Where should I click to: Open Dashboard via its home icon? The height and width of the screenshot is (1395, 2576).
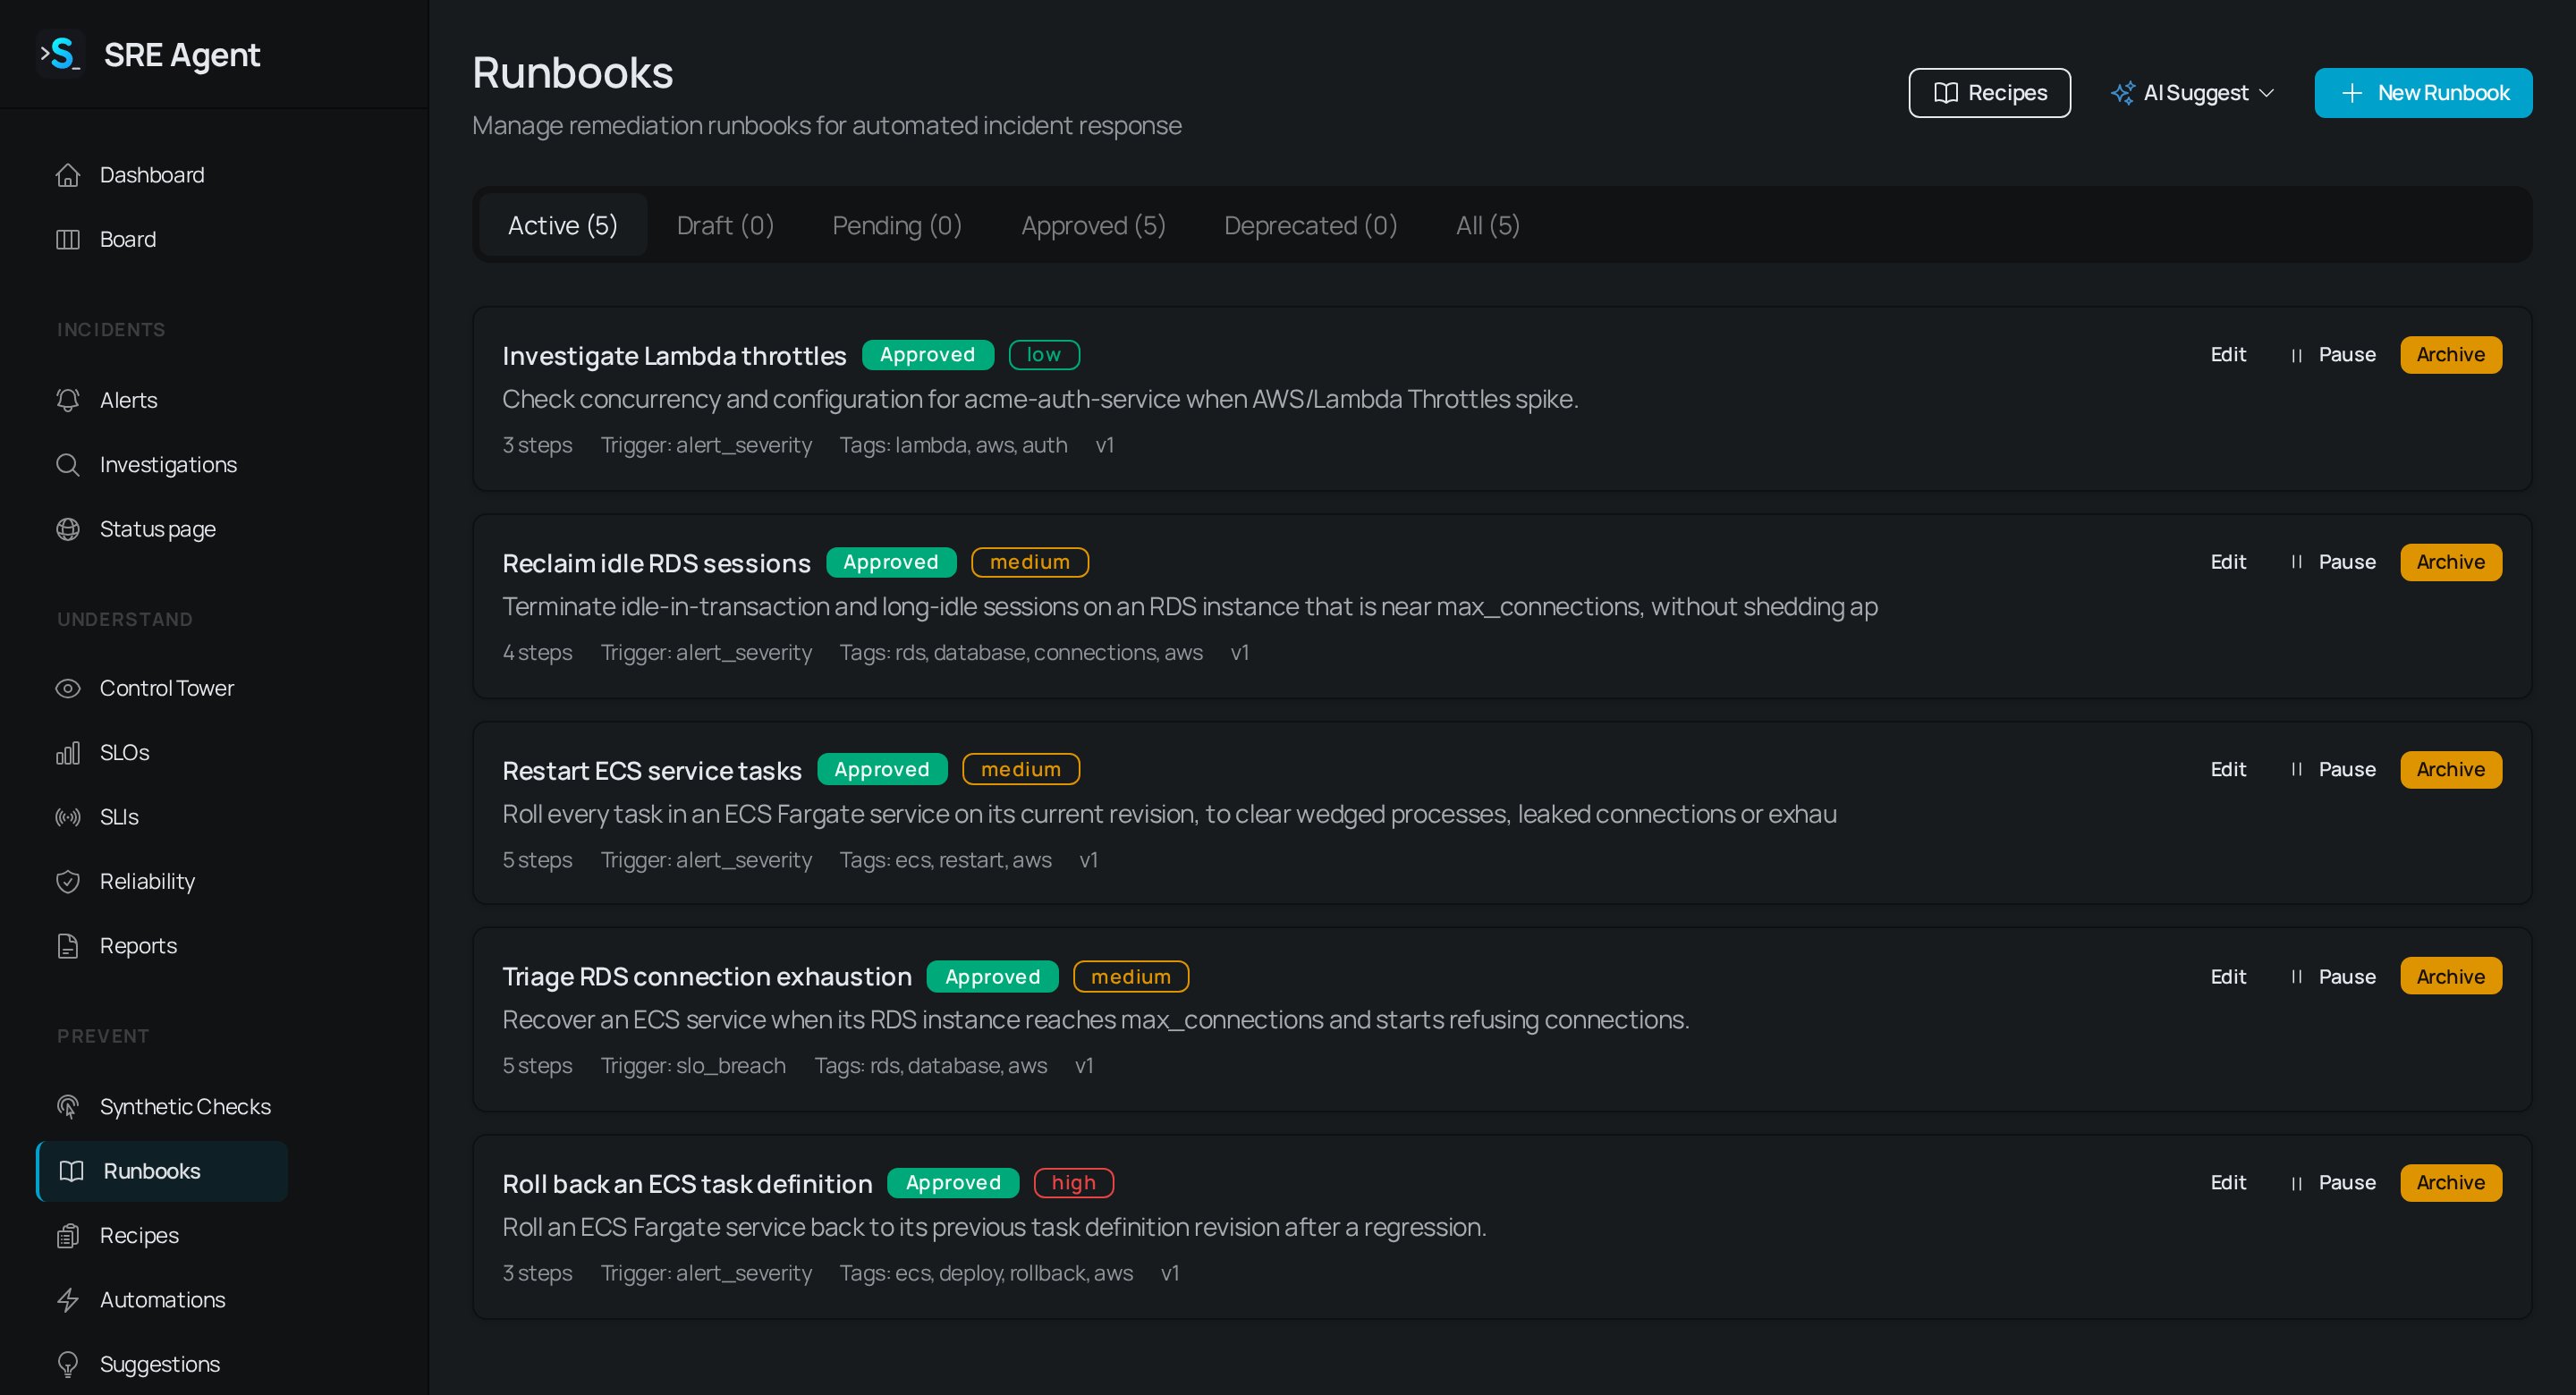(x=68, y=175)
